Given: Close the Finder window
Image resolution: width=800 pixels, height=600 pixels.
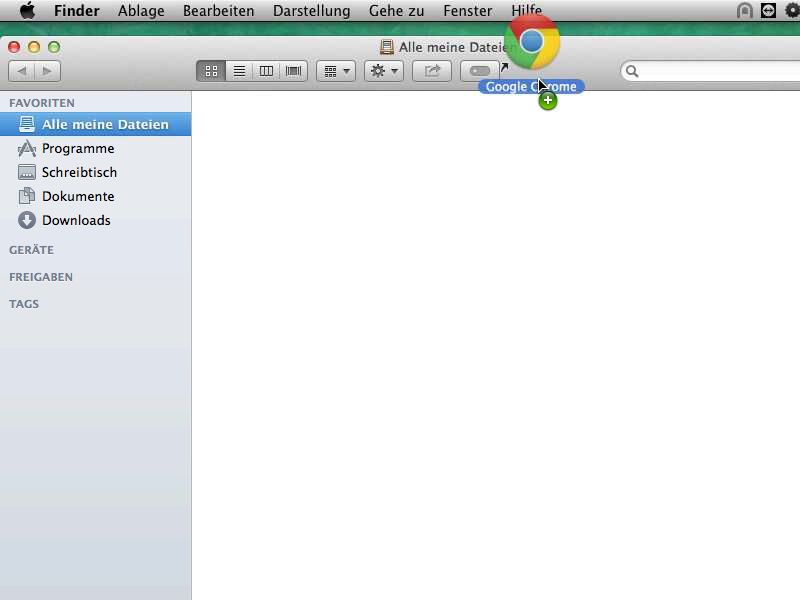Looking at the screenshot, I should coord(14,47).
